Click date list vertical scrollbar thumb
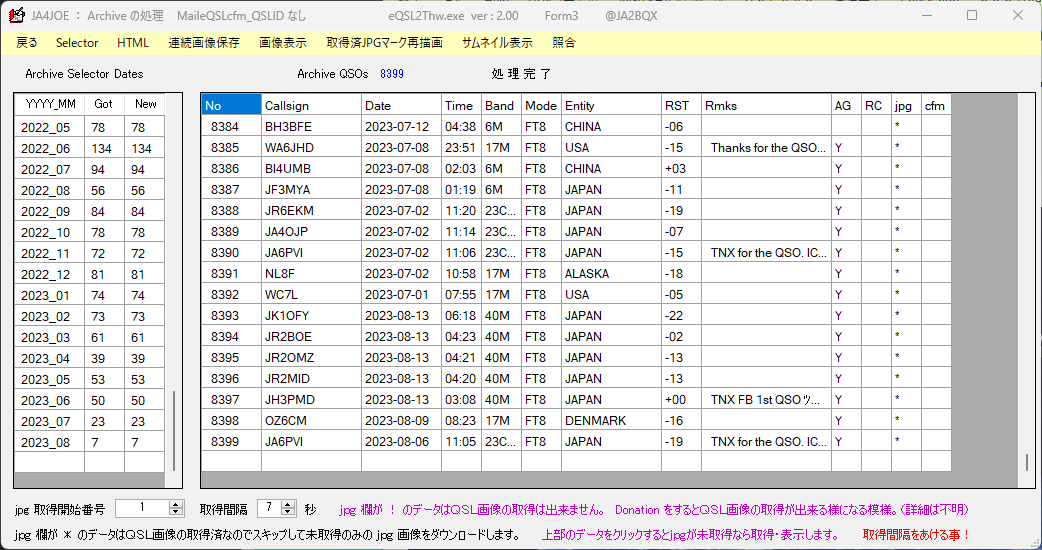1042x550 pixels. coord(174,430)
